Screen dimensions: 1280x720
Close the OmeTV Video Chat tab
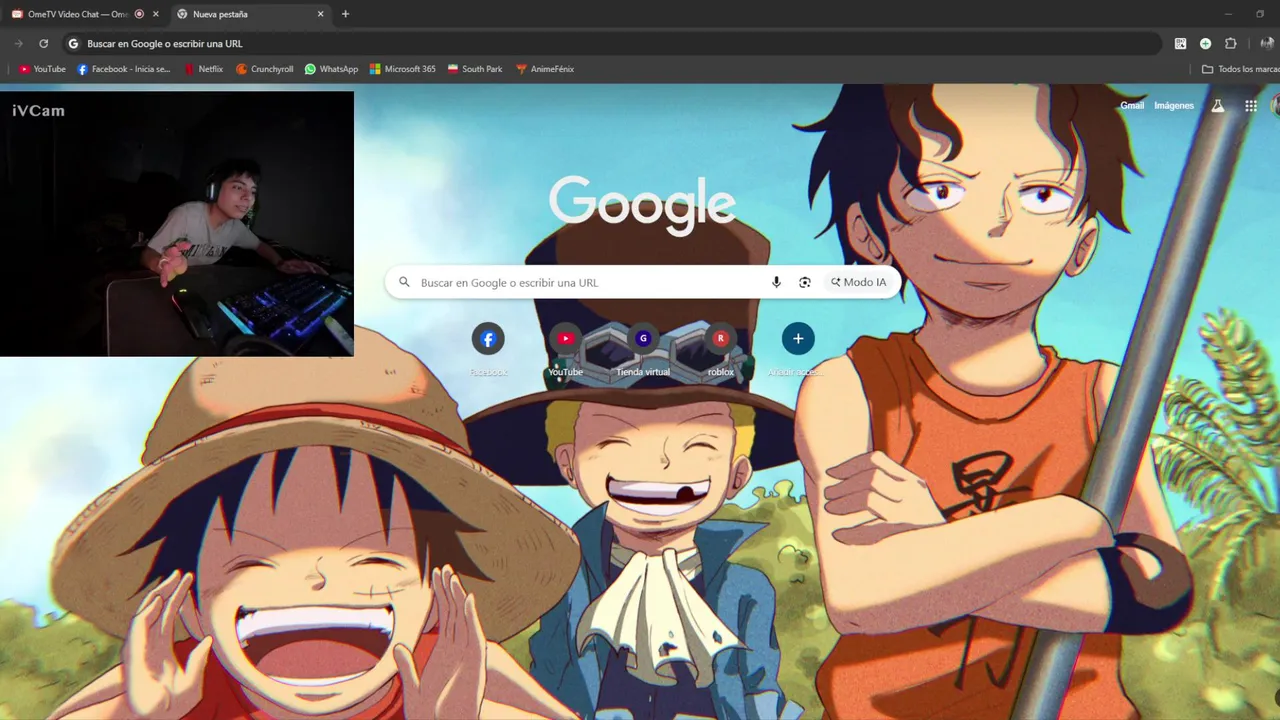155,14
